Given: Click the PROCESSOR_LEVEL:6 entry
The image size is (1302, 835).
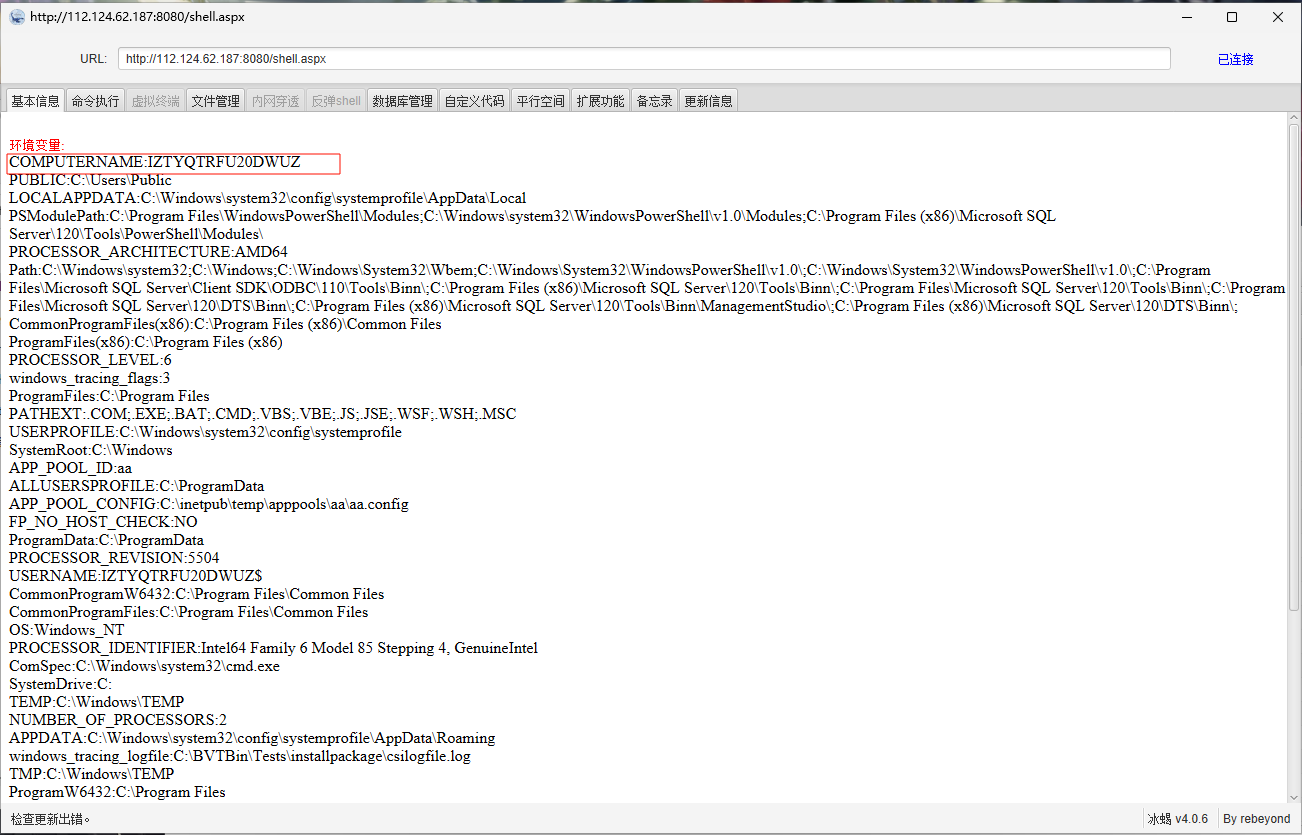Looking at the screenshot, I should pos(90,360).
